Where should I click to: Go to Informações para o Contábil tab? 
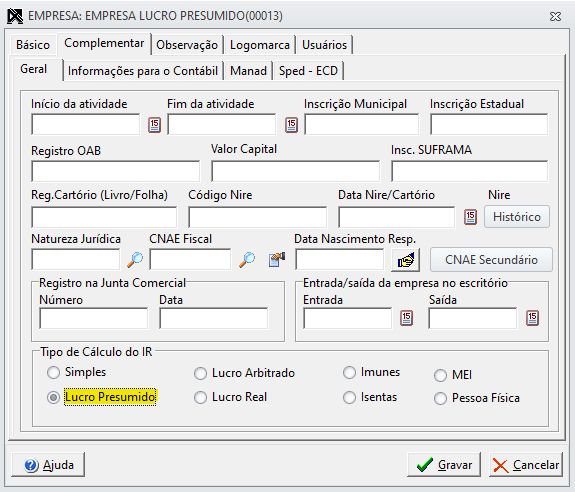(x=143, y=70)
